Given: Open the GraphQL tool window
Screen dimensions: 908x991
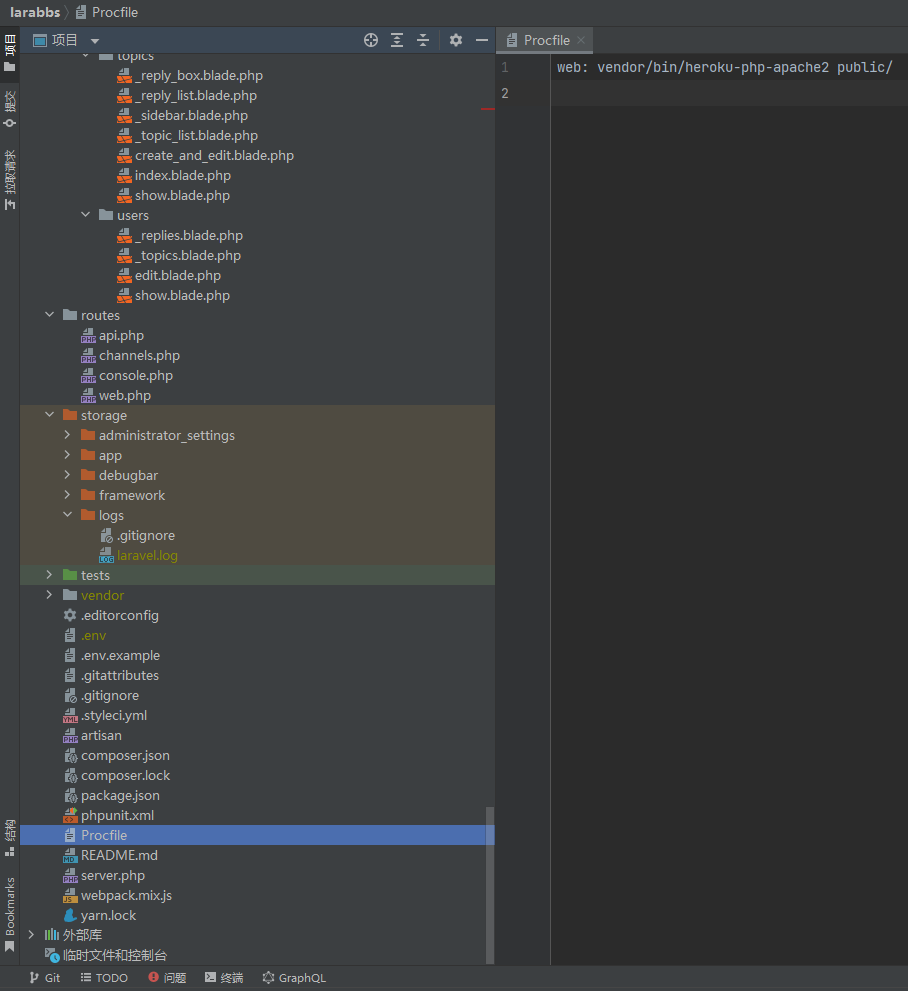Looking at the screenshot, I should tap(294, 978).
